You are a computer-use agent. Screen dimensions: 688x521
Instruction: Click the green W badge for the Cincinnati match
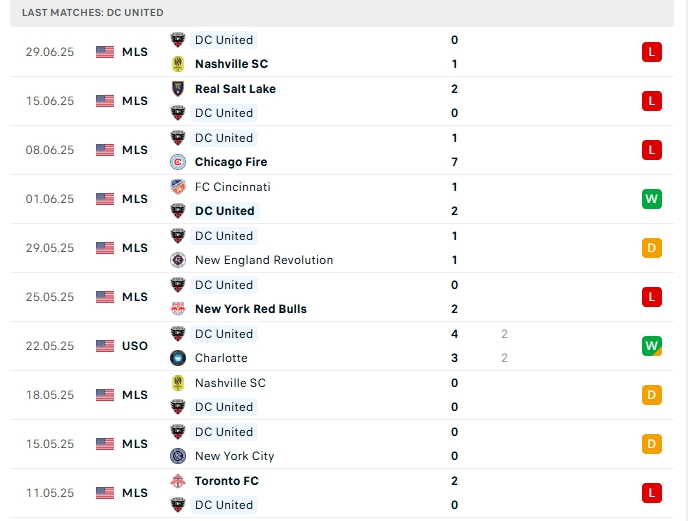(652, 199)
